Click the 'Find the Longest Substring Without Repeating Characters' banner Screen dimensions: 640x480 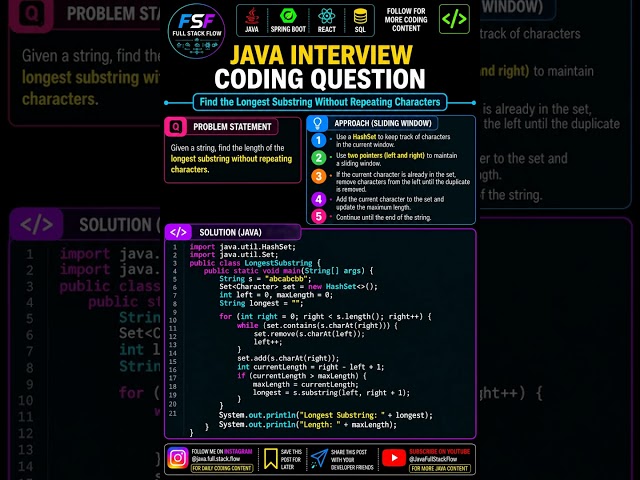(320, 102)
